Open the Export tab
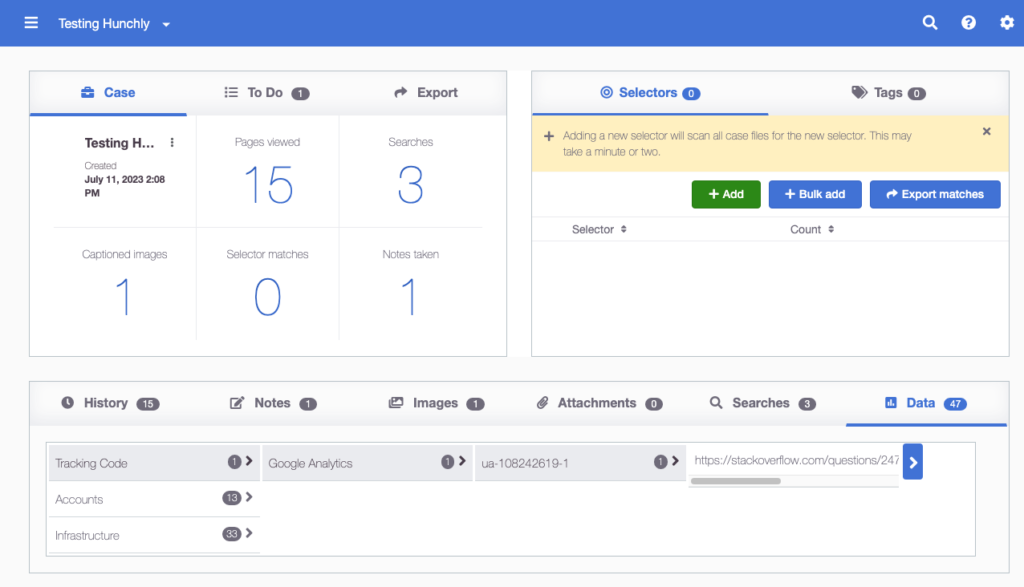Screen dimensions: 1024x587 tap(426, 93)
